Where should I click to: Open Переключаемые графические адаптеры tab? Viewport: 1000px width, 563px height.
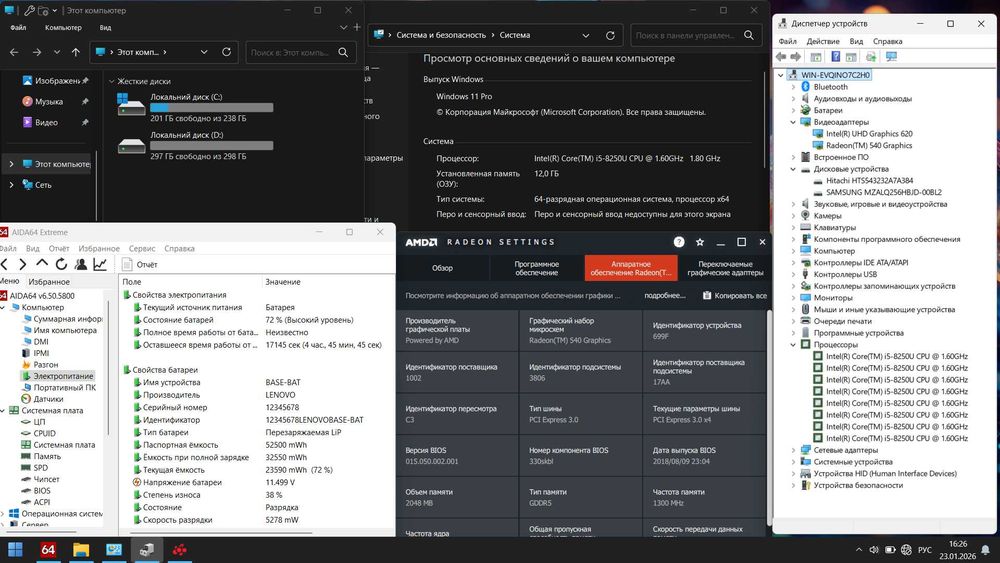pos(725,268)
